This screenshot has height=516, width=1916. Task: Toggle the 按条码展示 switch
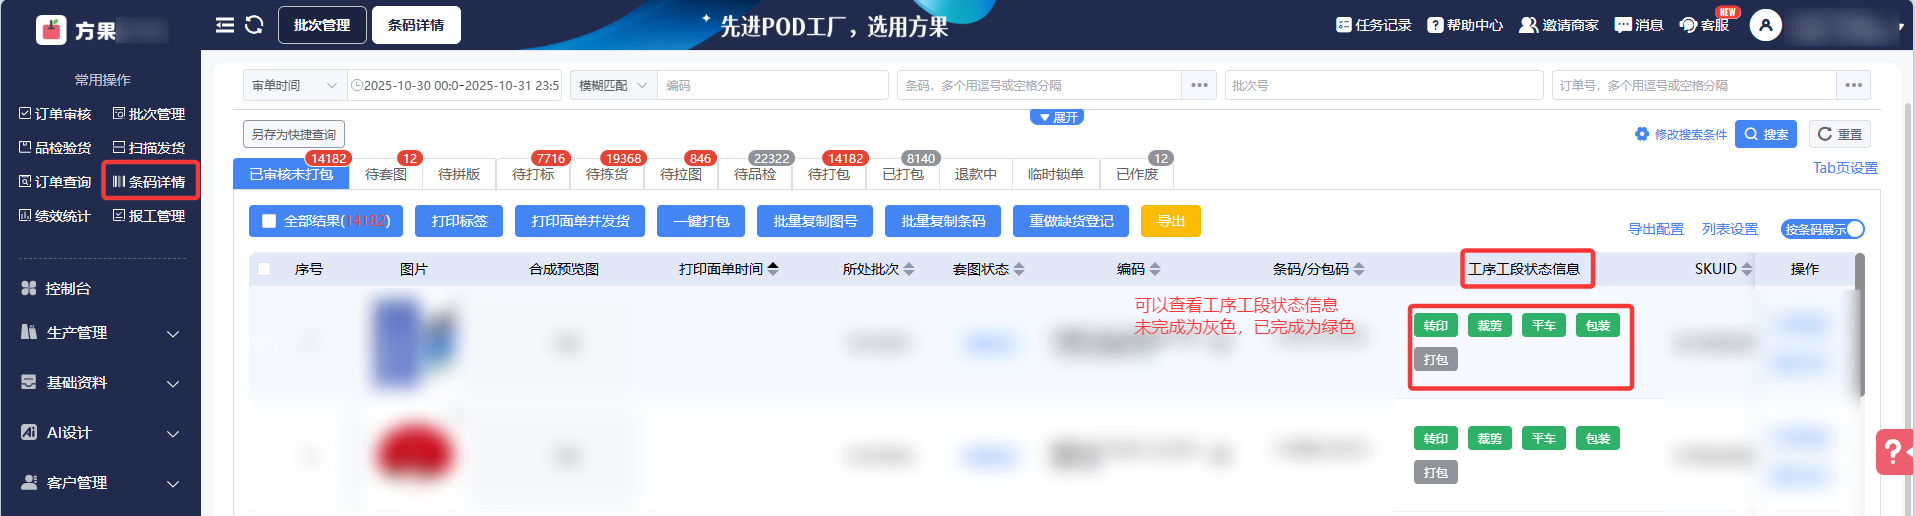1823,230
